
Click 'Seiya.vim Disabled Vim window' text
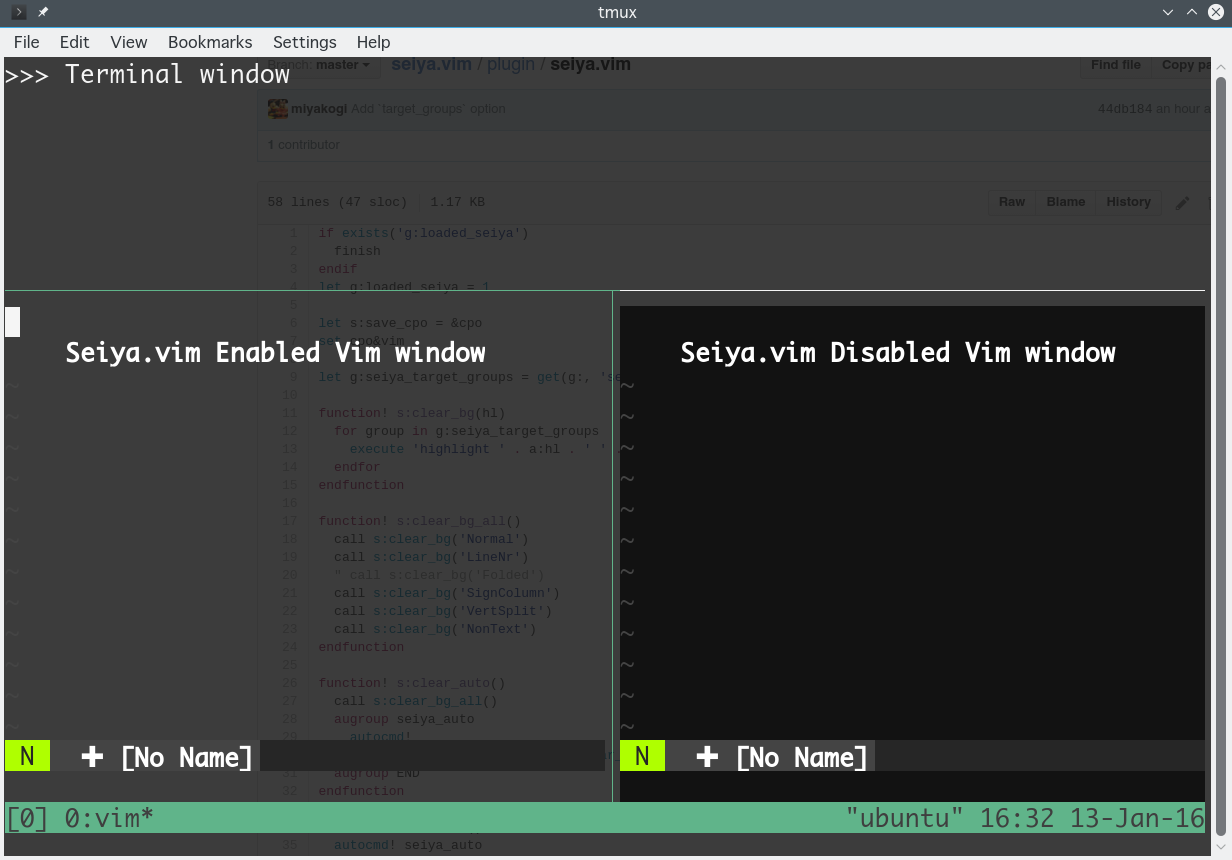pyautogui.click(x=898, y=352)
